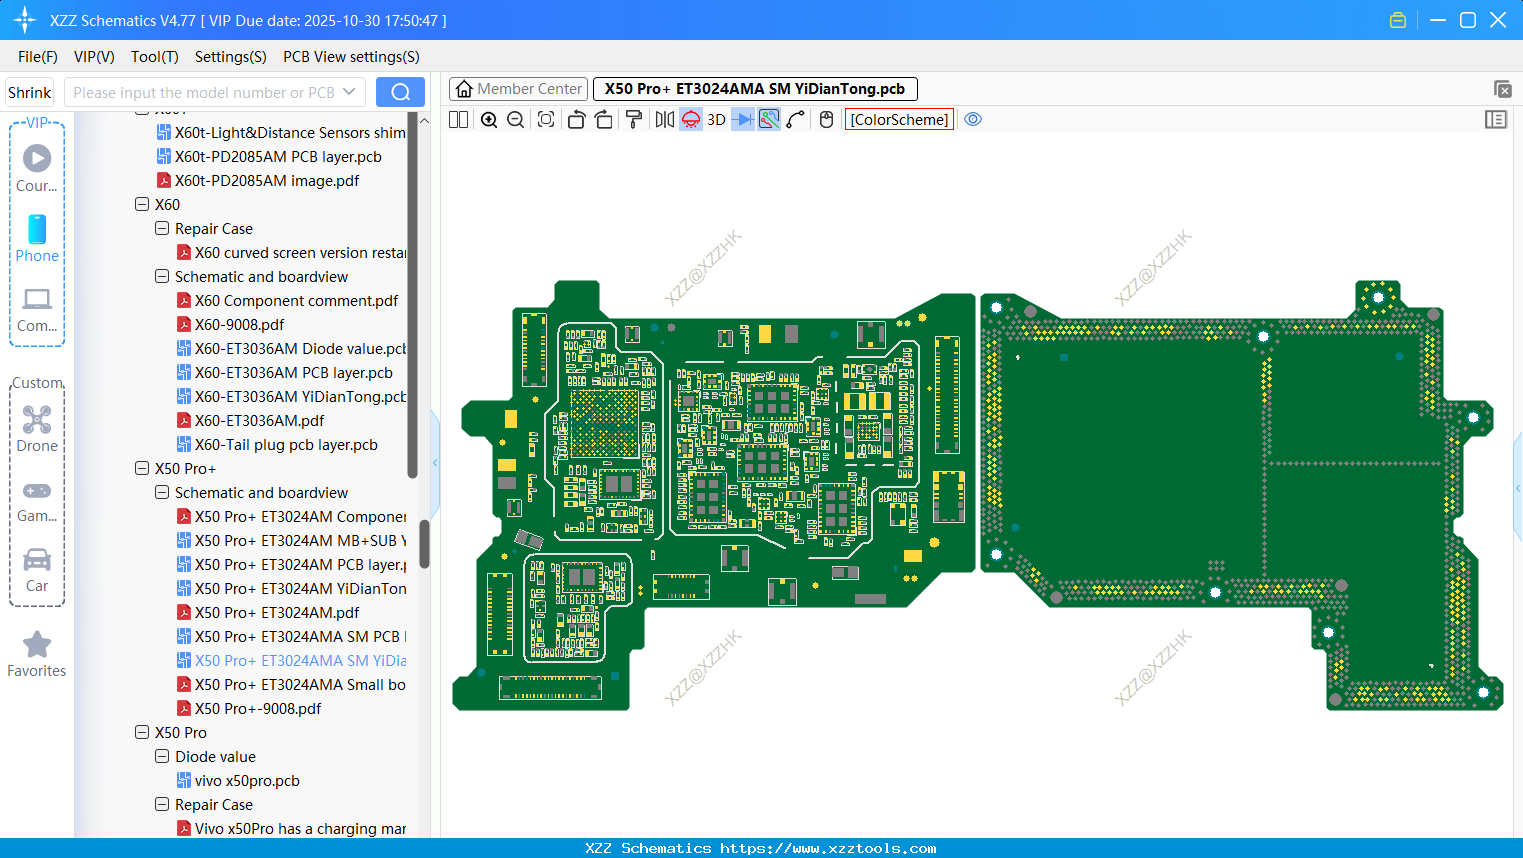1523x858 pixels.
Task: Open X60t-PD2085AM image.pdf file
Action: tap(258, 181)
